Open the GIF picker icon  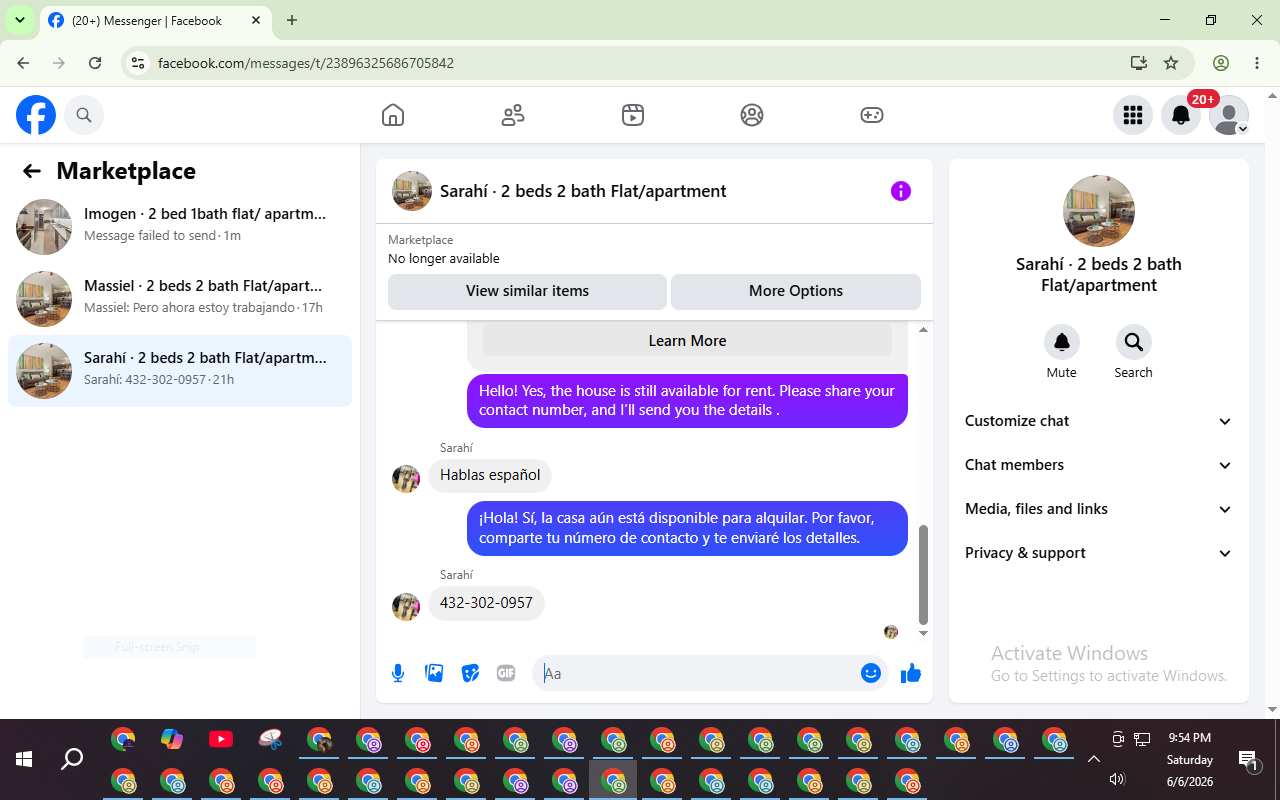tap(506, 673)
